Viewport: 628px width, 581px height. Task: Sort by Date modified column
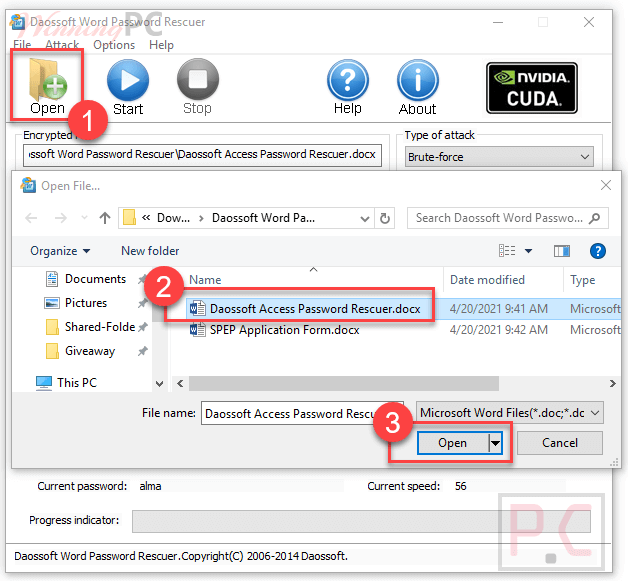[x=487, y=280]
